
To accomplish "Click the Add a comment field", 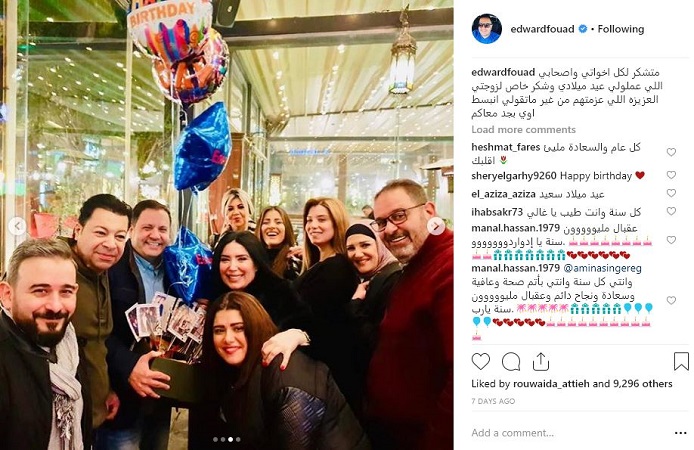I will coord(569,433).
